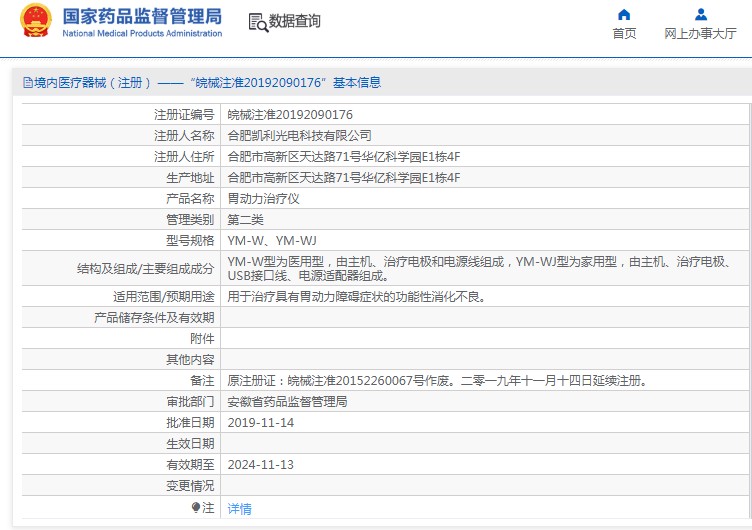Select registration number value 皖械注准20192090176
Screen dimensions: 752x530
[290, 115]
